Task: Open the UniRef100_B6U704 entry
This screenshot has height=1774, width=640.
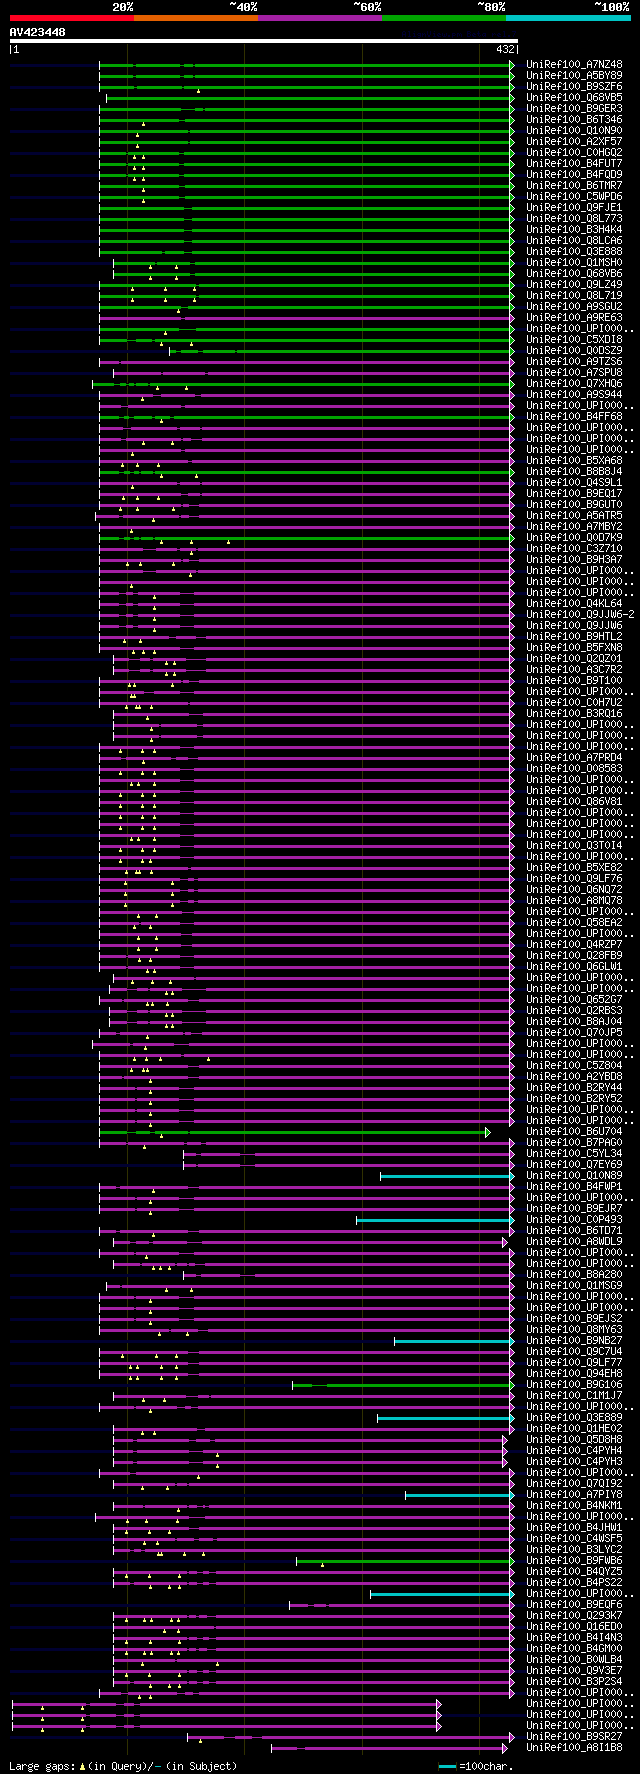Action: pyautogui.click(x=574, y=1132)
